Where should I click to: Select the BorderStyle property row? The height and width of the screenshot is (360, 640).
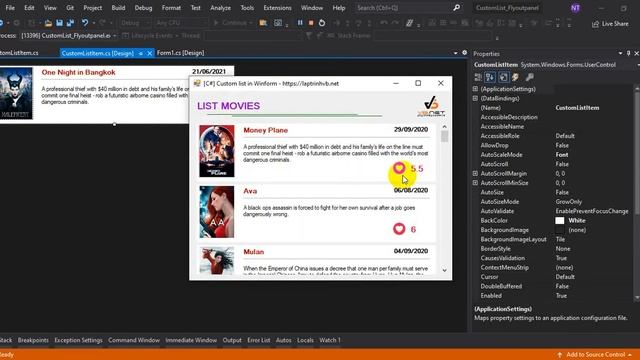click(x=553, y=249)
